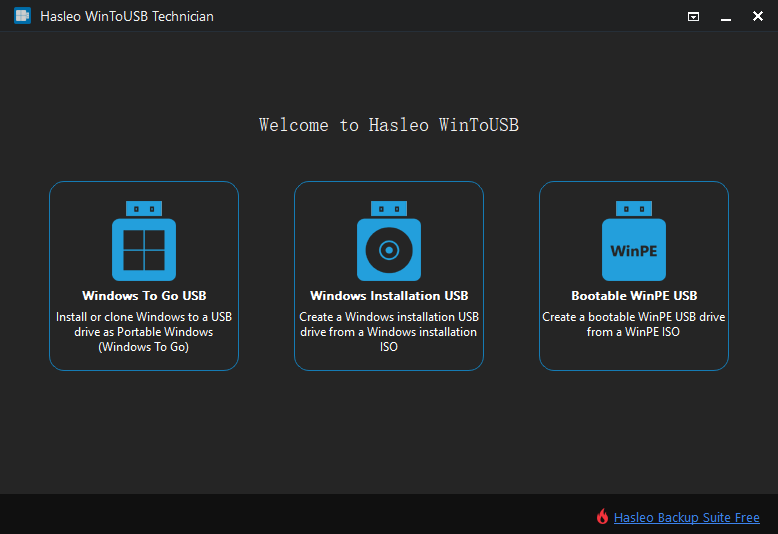Click the USB connector atop the WinPE icon
Screen dimensions: 778x534
tap(634, 208)
